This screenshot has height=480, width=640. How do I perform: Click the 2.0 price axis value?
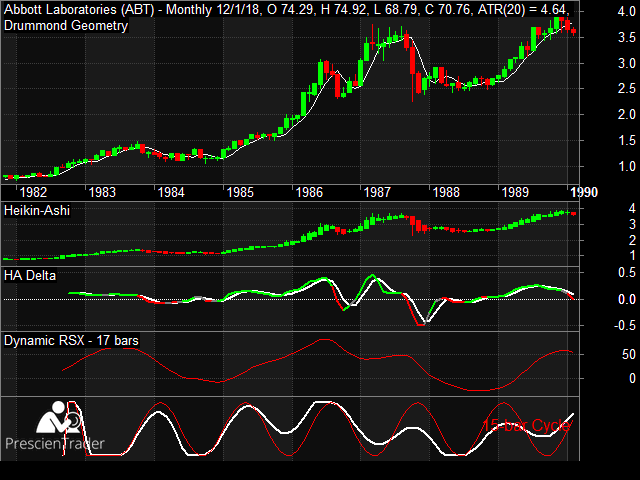[x=627, y=114]
